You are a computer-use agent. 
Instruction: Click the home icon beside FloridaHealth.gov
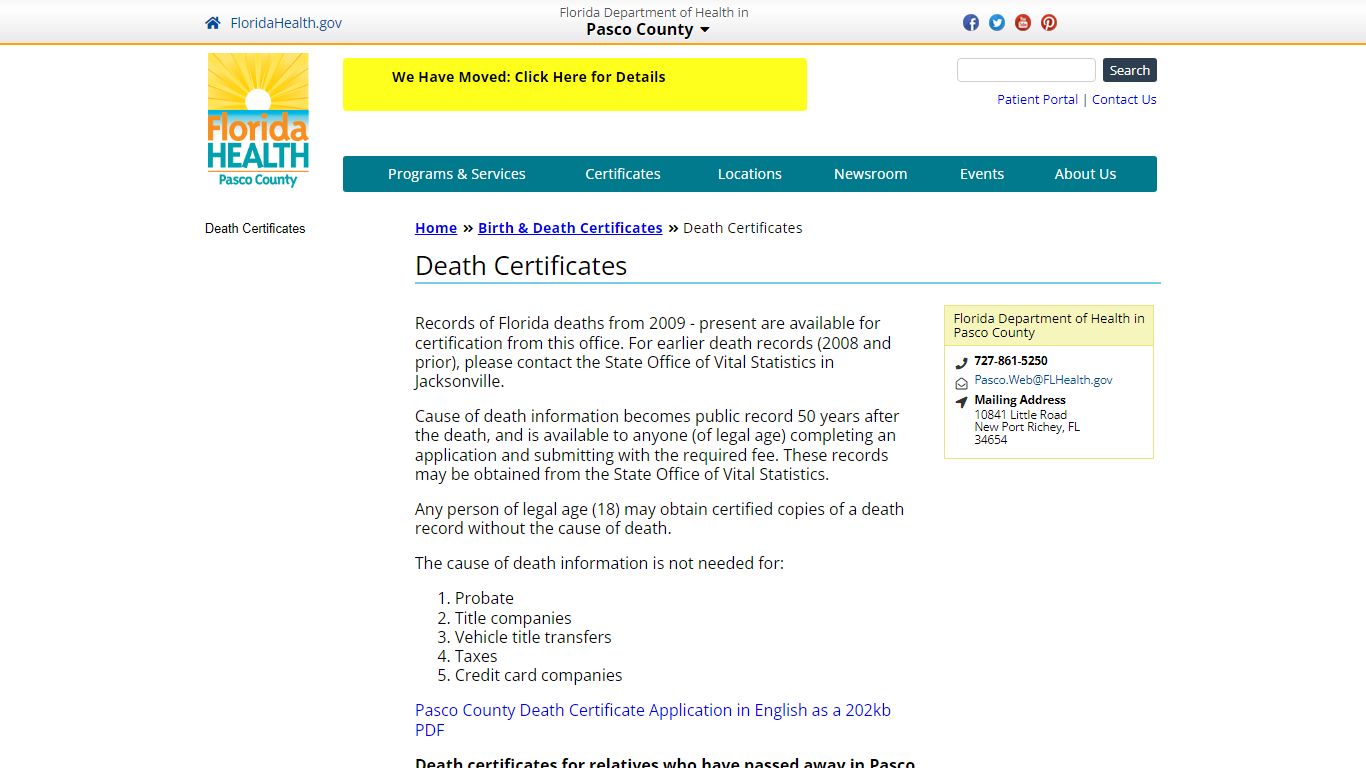(x=212, y=23)
